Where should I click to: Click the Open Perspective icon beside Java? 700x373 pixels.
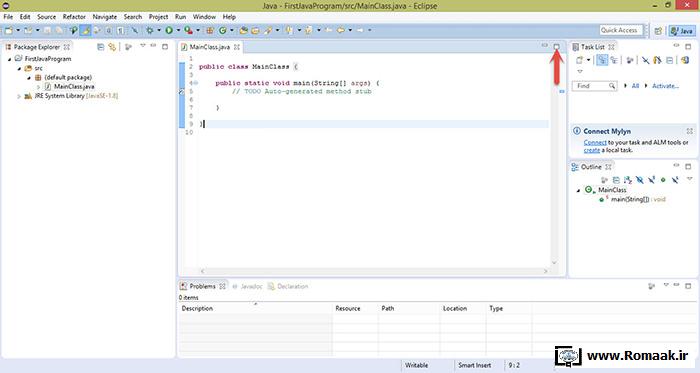click(658, 31)
